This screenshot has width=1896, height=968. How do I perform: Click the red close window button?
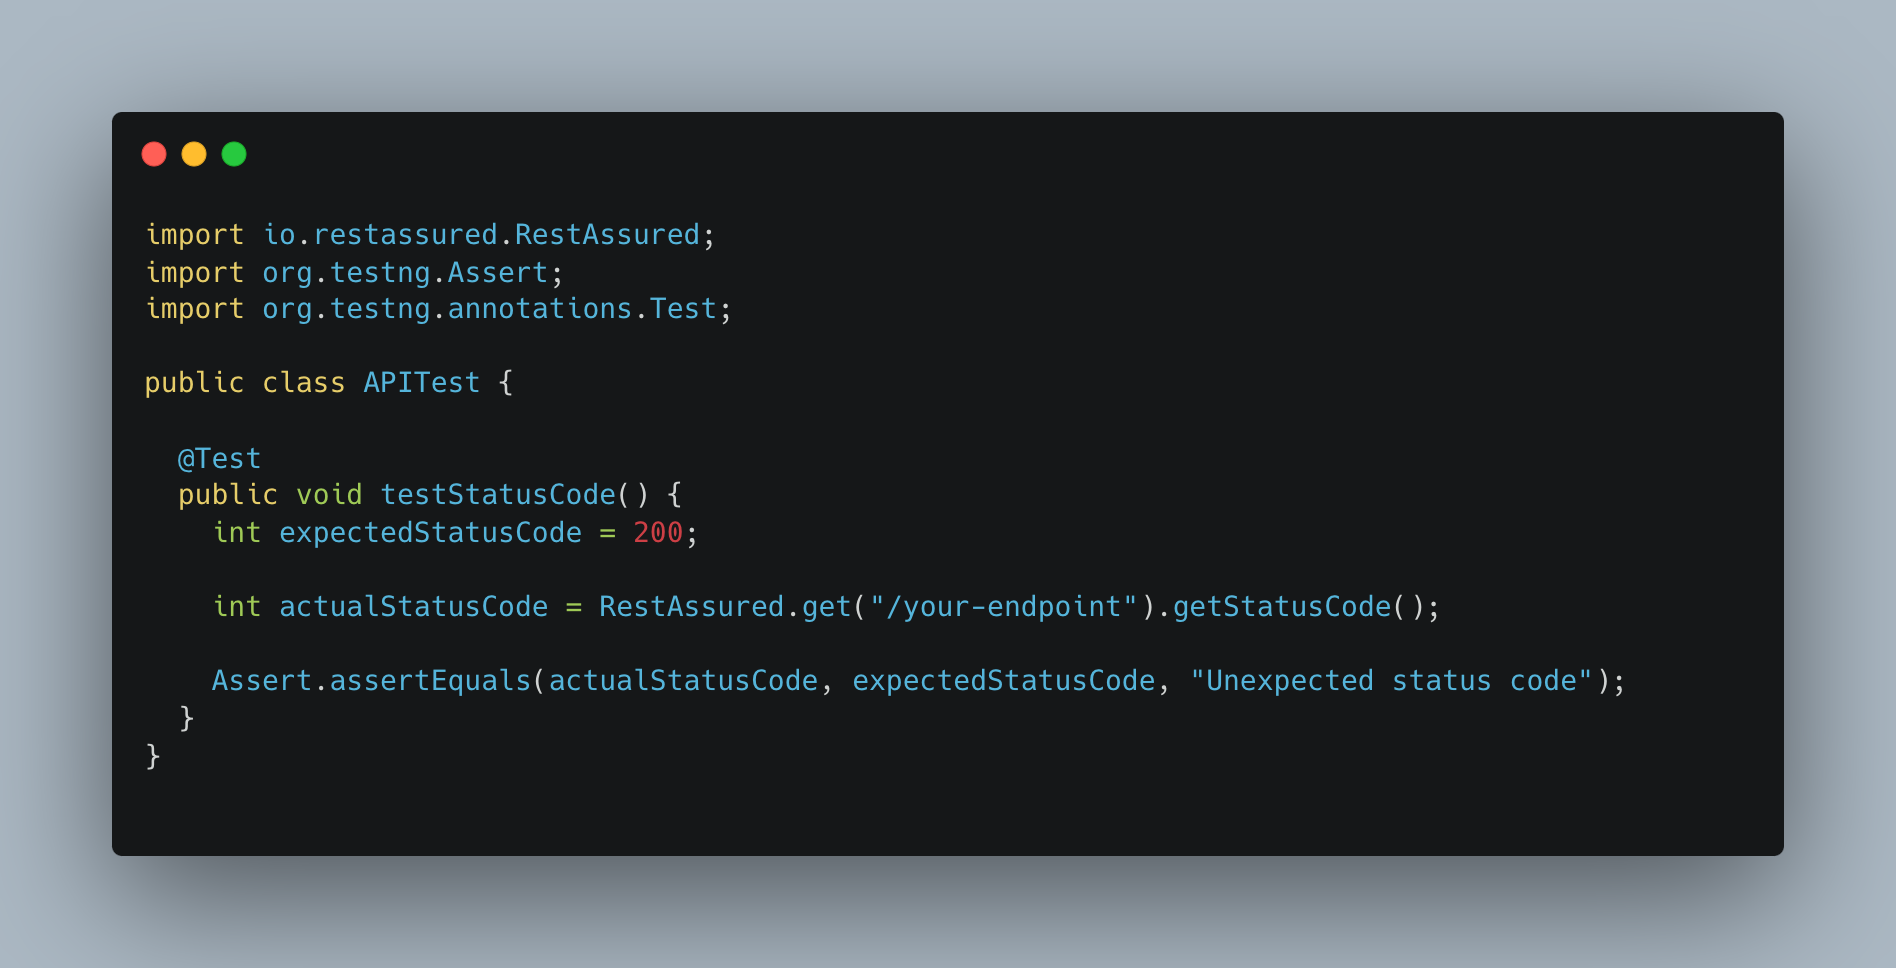154,154
